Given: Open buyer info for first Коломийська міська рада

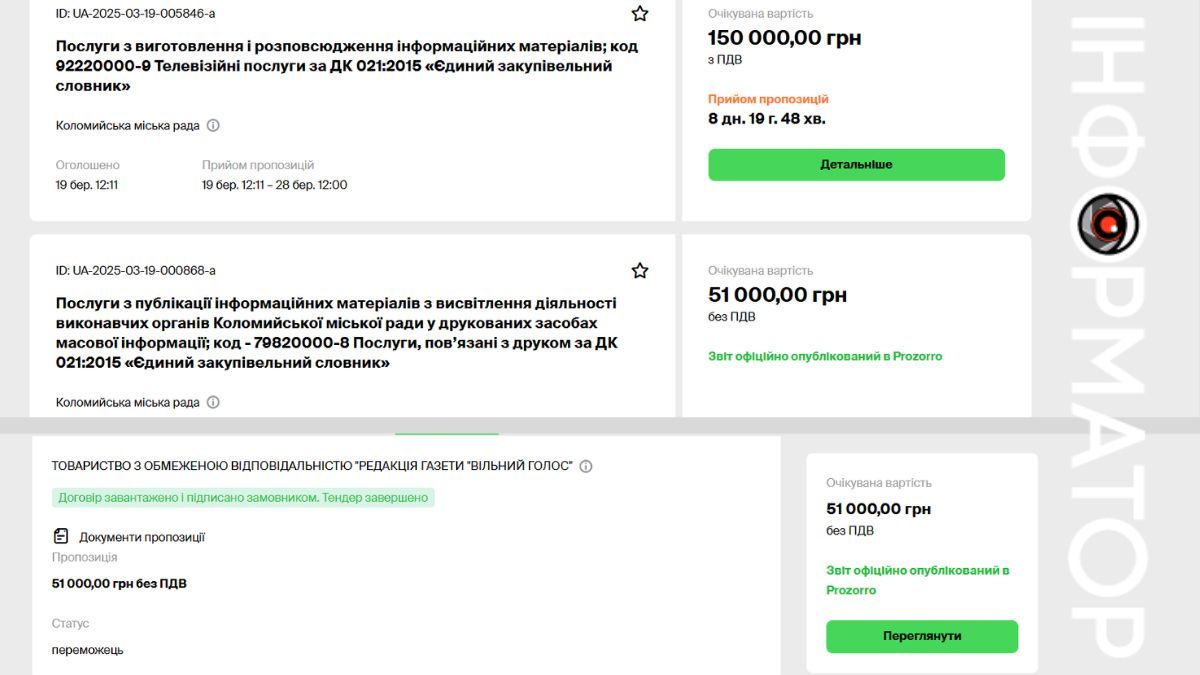Looking at the screenshot, I should pyautogui.click(x=211, y=125).
